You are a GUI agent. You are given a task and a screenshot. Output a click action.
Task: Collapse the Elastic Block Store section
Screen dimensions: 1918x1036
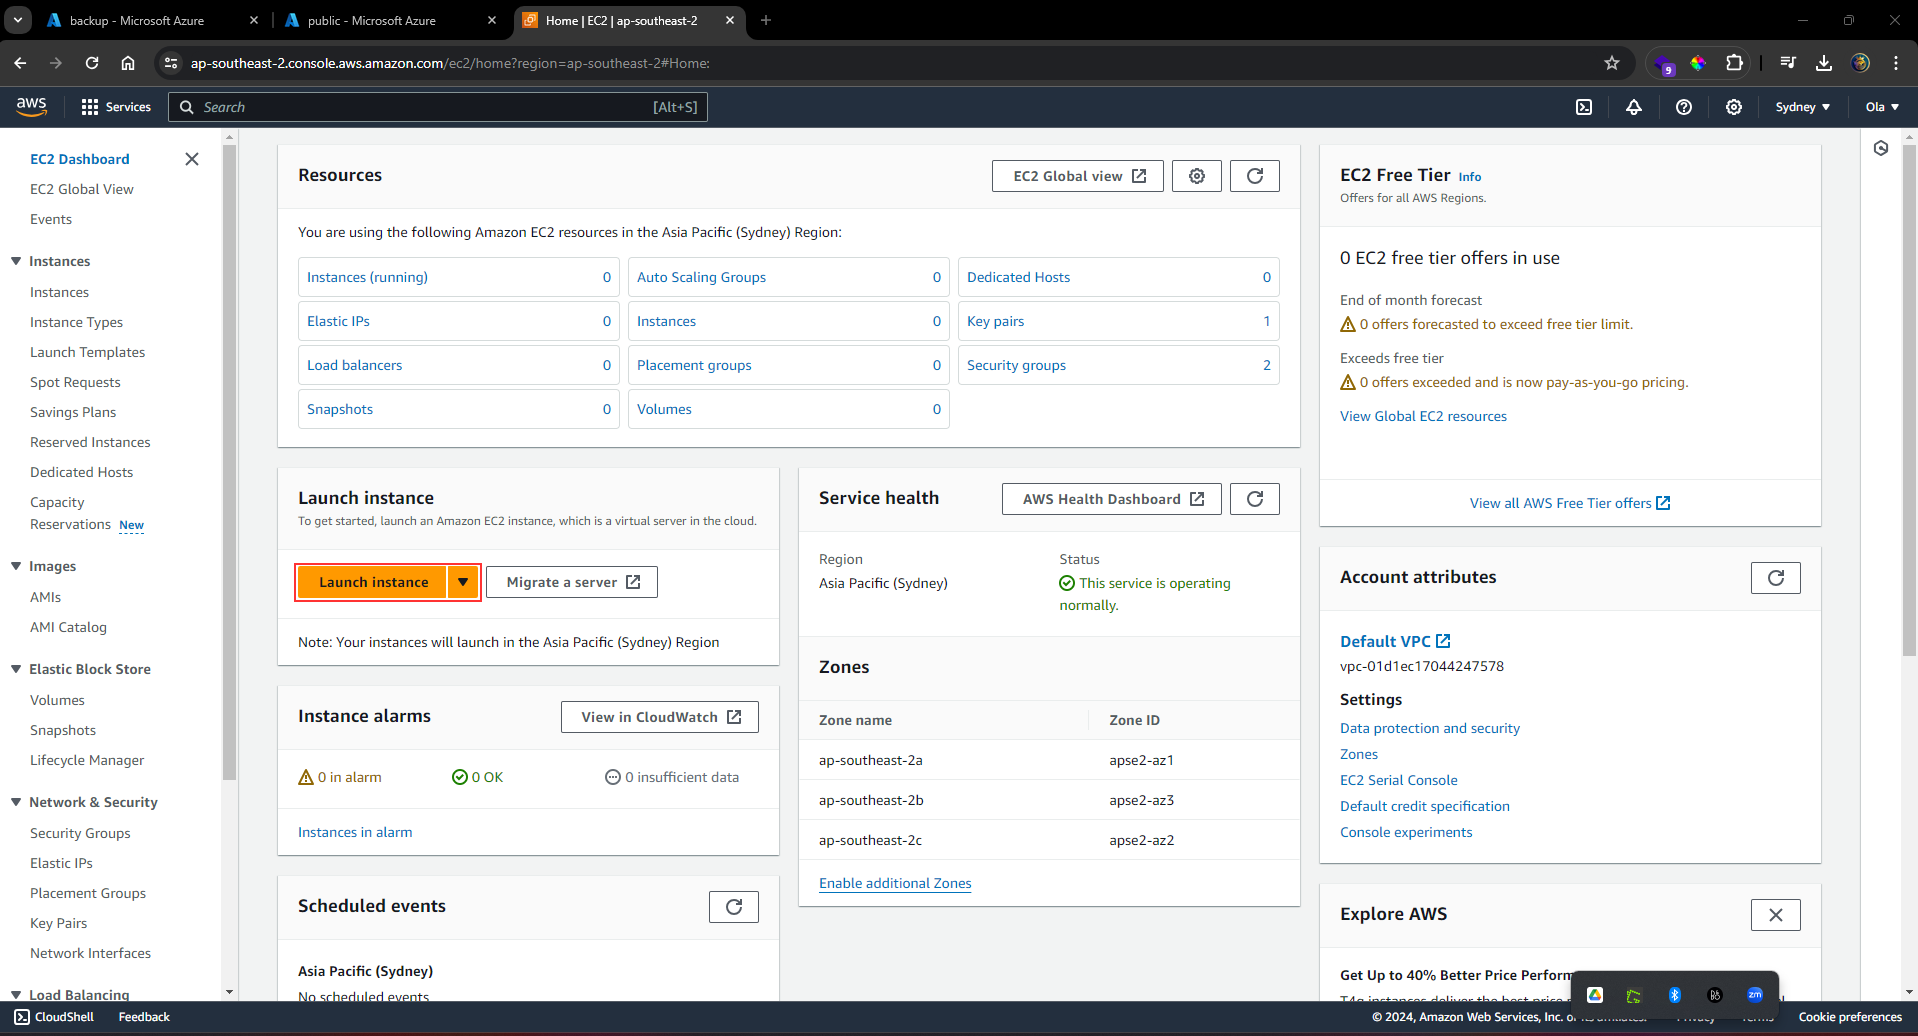[x=15, y=669]
